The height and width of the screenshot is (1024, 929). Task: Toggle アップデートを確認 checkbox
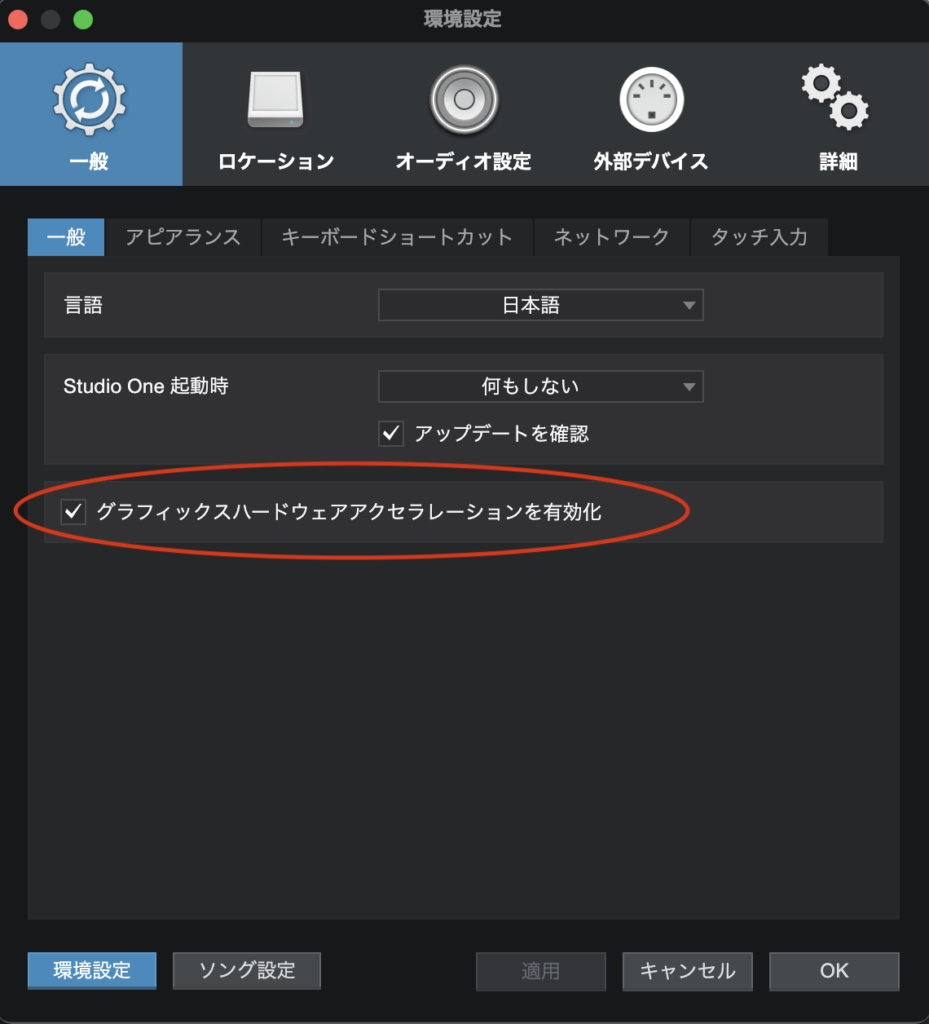[391, 434]
